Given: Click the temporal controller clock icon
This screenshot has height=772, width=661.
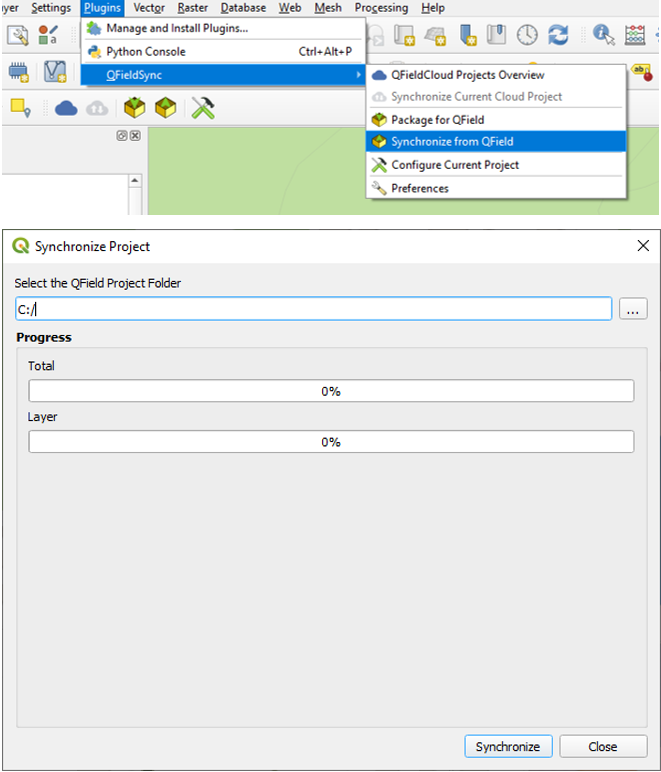Looking at the screenshot, I should click(x=527, y=35).
